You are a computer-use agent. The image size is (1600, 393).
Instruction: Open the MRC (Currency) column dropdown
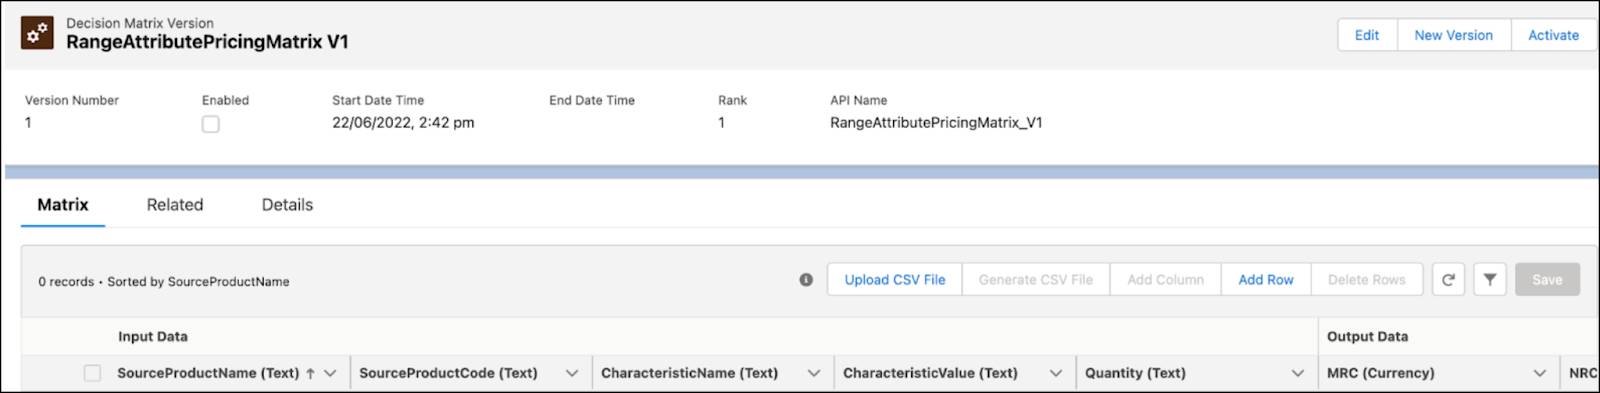1540,373
